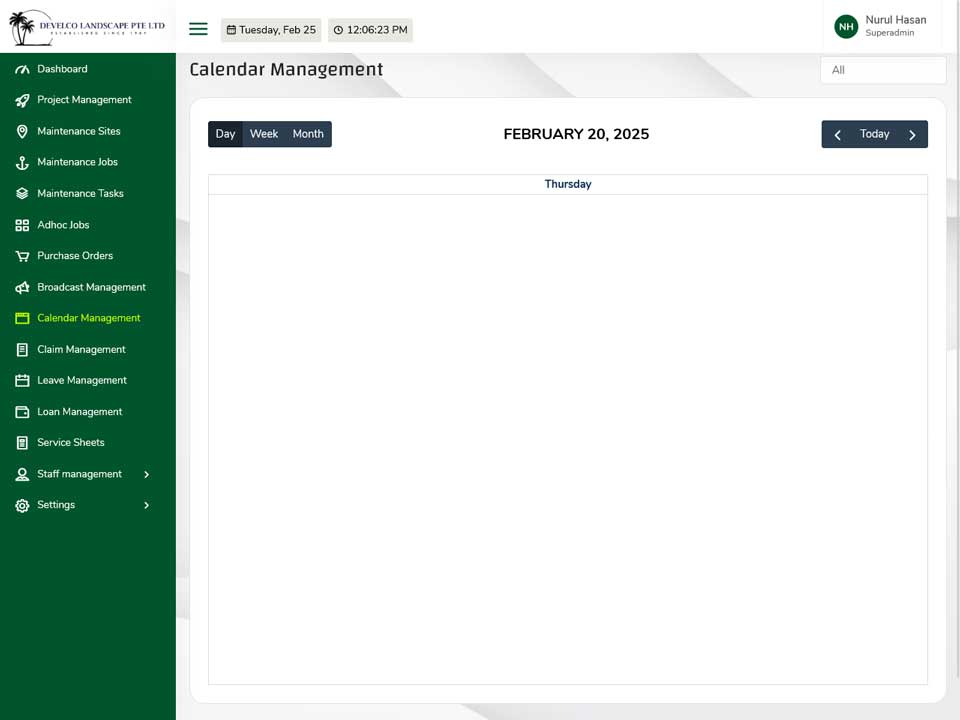
Task: Go to the previous day arrow
Action: point(838,135)
